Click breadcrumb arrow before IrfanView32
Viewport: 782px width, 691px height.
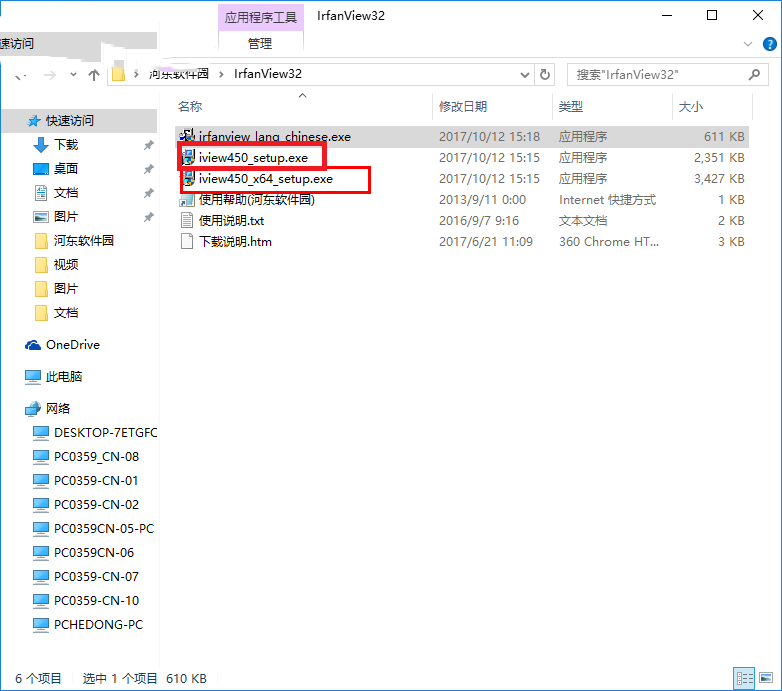(221, 74)
